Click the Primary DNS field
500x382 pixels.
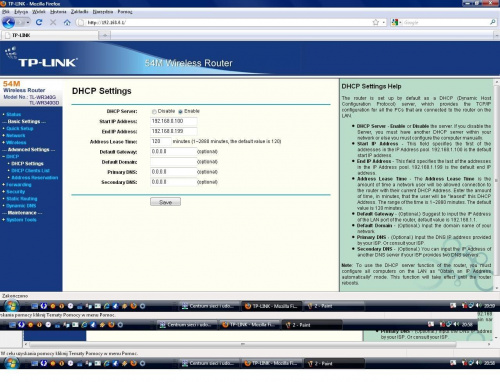(x=173, y=172)
